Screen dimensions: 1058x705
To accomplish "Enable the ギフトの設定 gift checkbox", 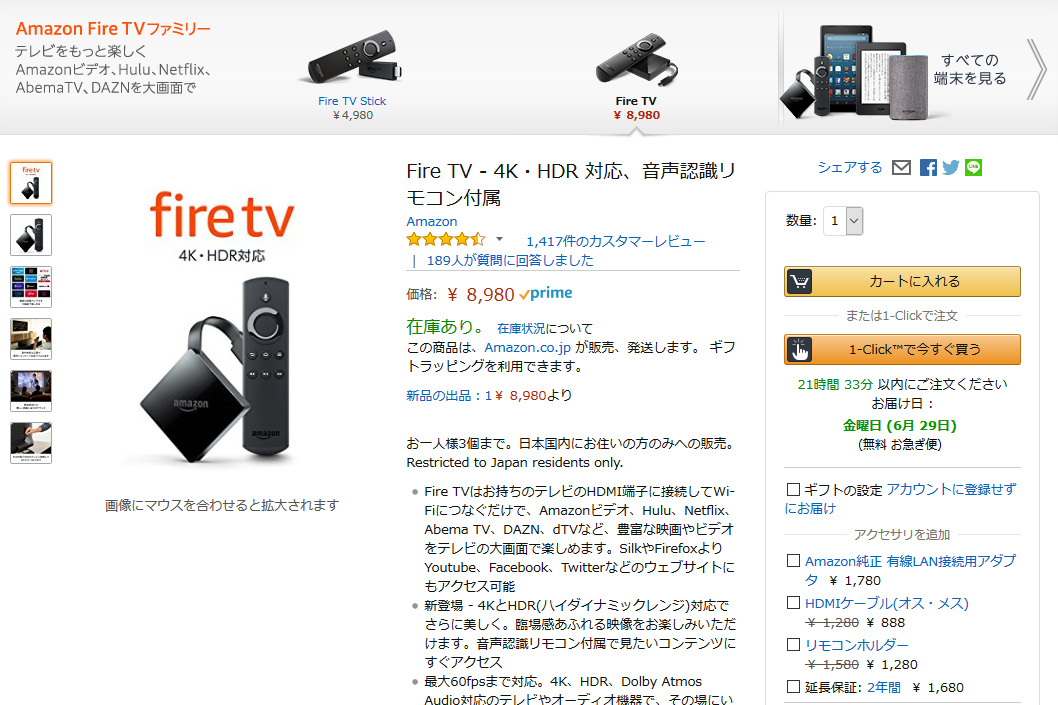I will click(x=794, y=489).
